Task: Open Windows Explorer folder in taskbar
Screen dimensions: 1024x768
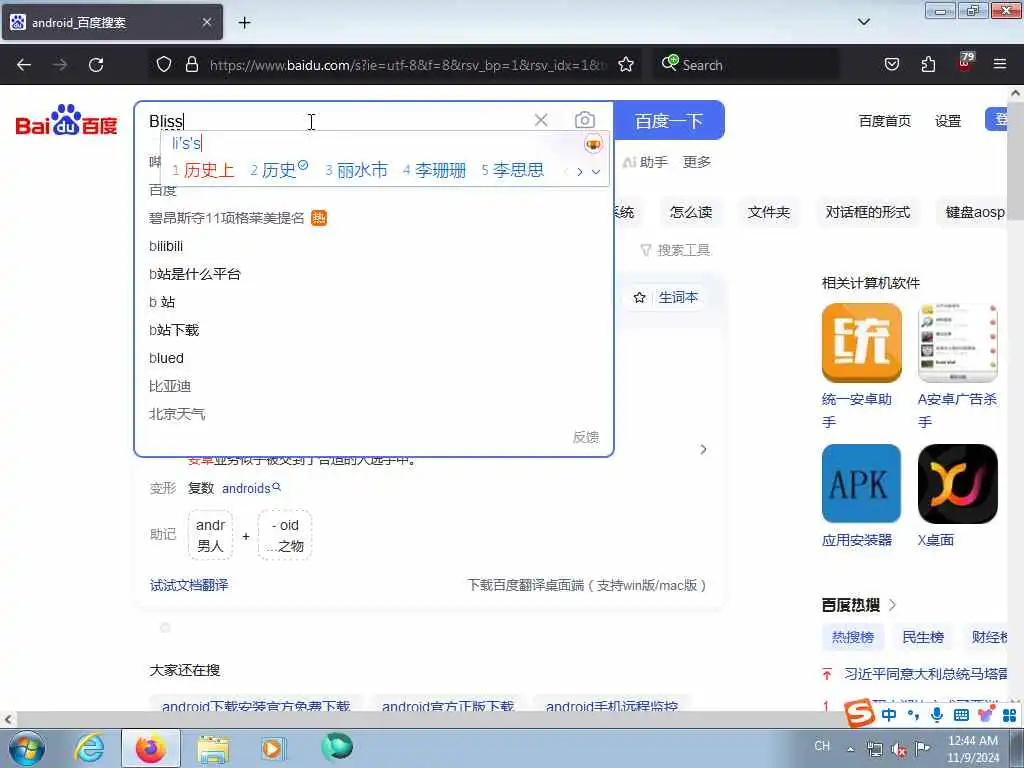Action: (x=213, y=749)
